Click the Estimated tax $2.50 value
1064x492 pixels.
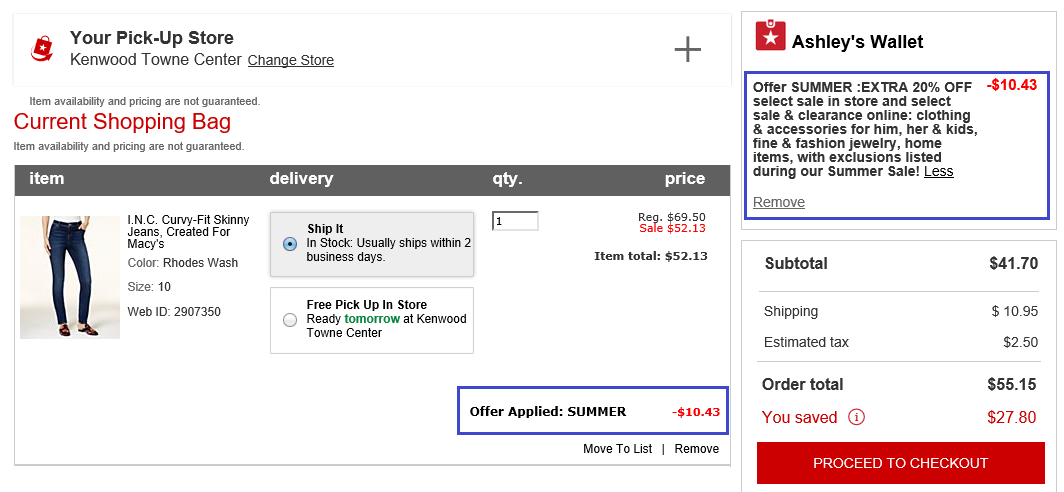(1021, 342)
